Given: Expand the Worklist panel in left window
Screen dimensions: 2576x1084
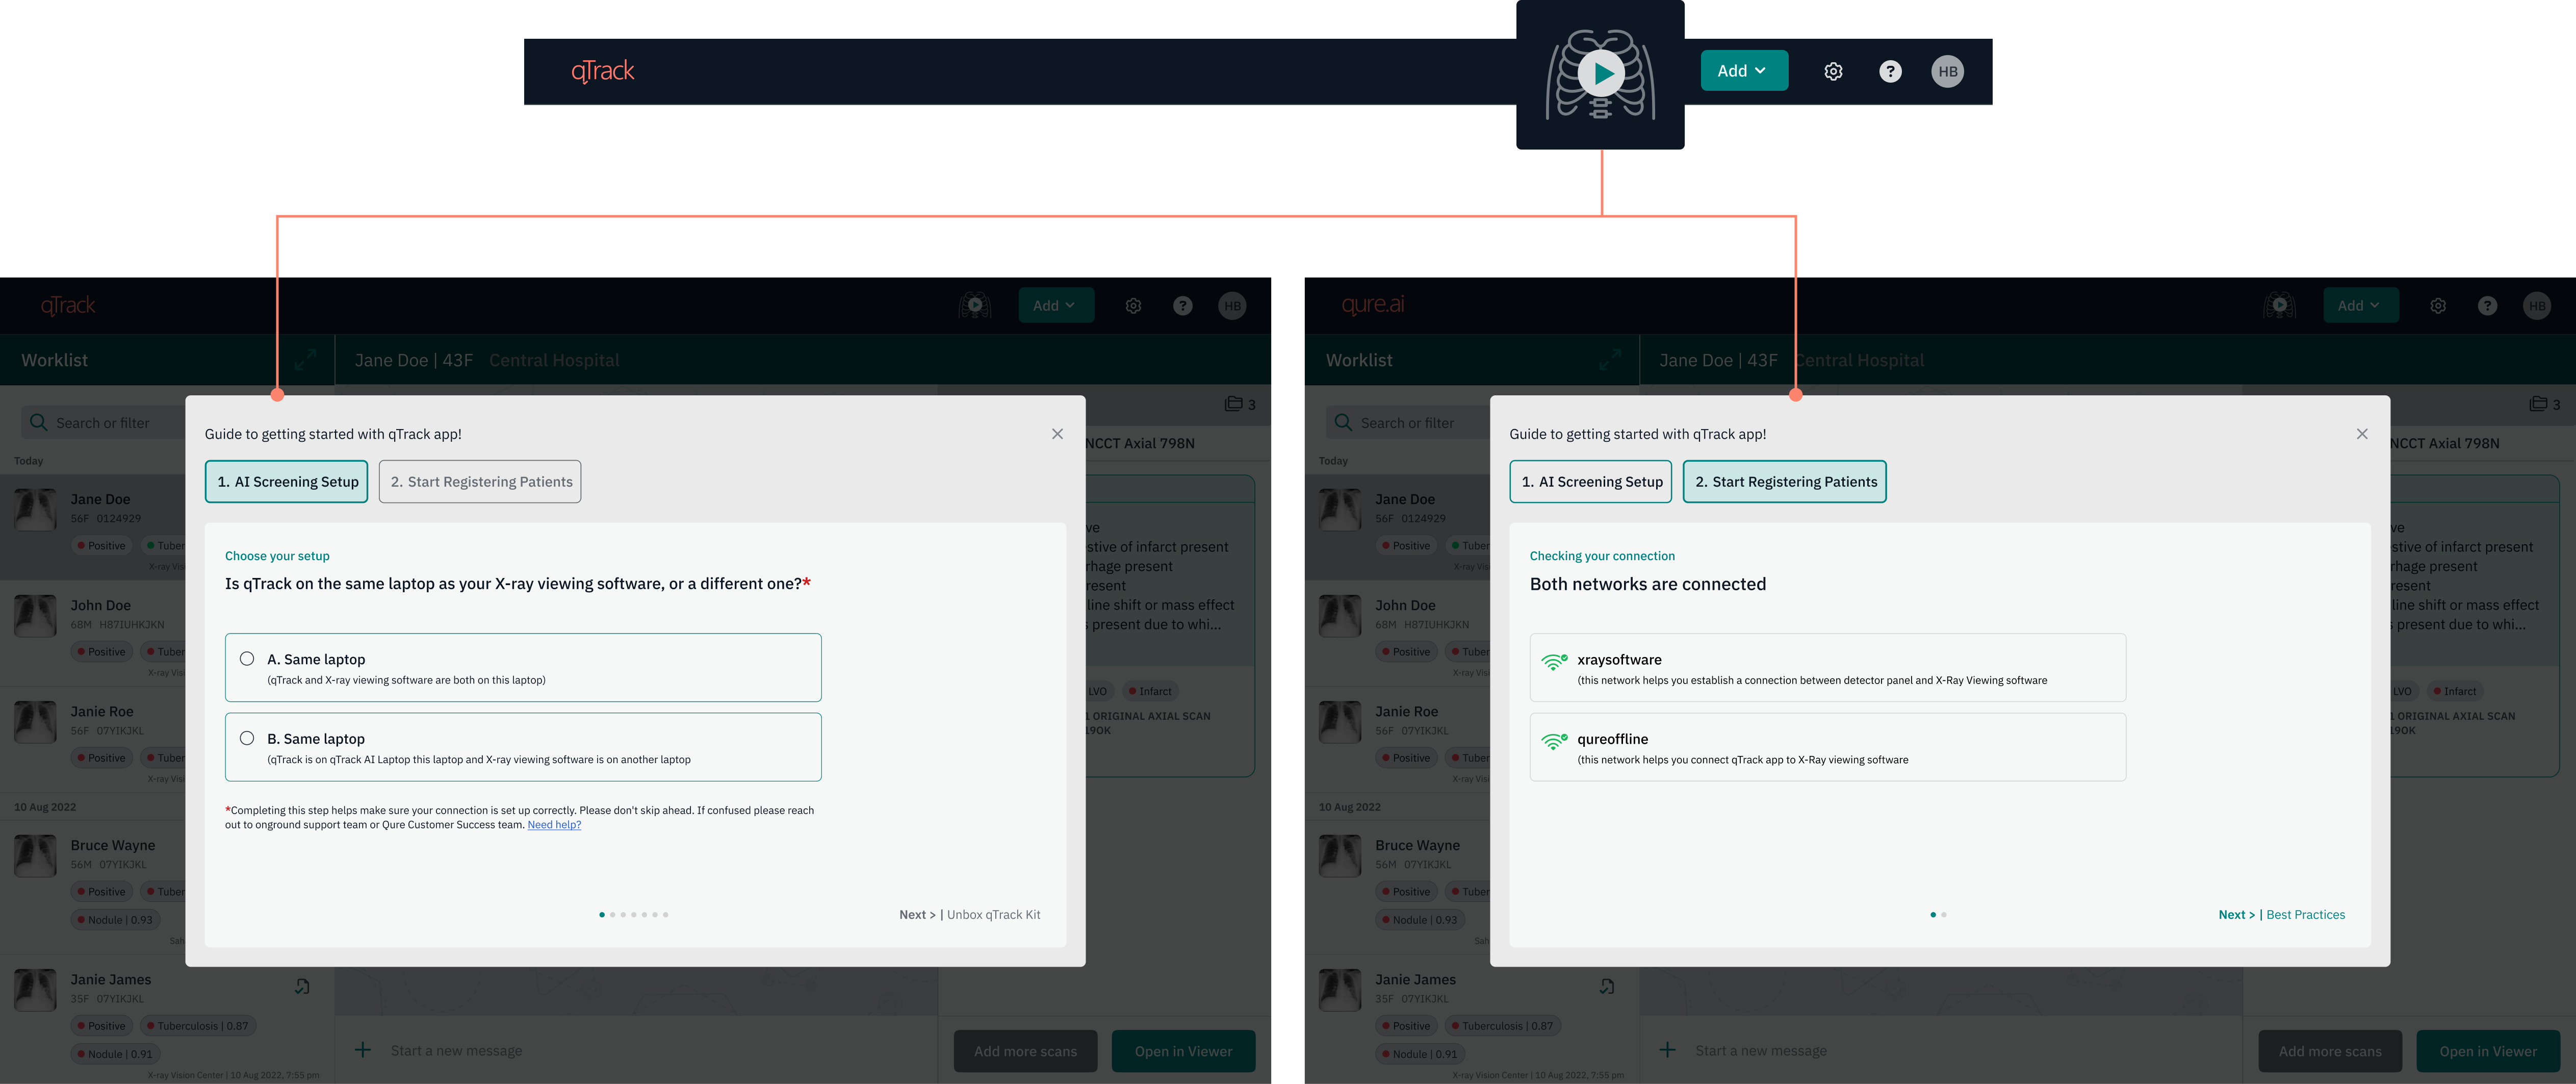Looking at the screenshot, I should [x=305, y=359].
